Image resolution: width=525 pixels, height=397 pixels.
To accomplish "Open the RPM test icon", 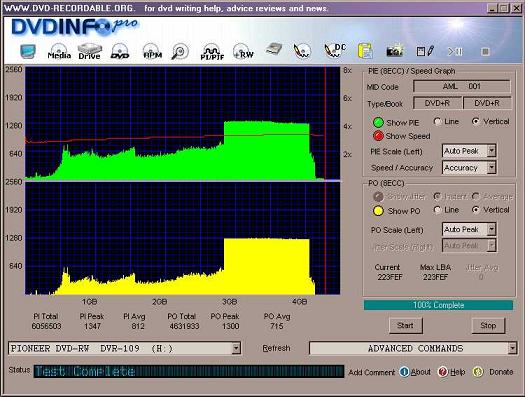I will [x=152, y=51].
